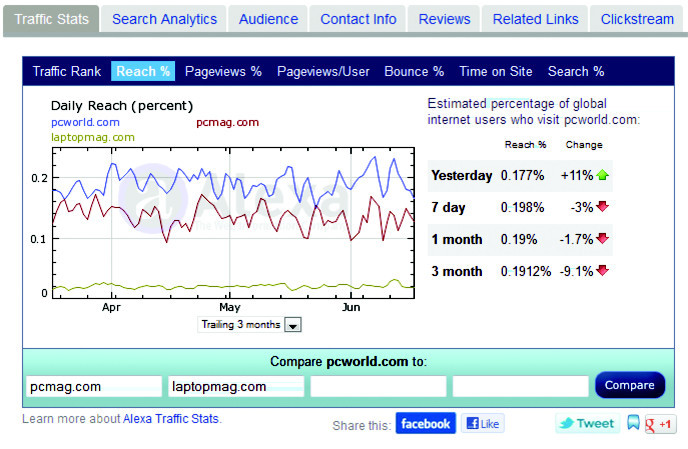This screenshot has height=449, width=688.
Task: Select the Clickstream tab
Action: pyautogui.click(x=637, y=19)
